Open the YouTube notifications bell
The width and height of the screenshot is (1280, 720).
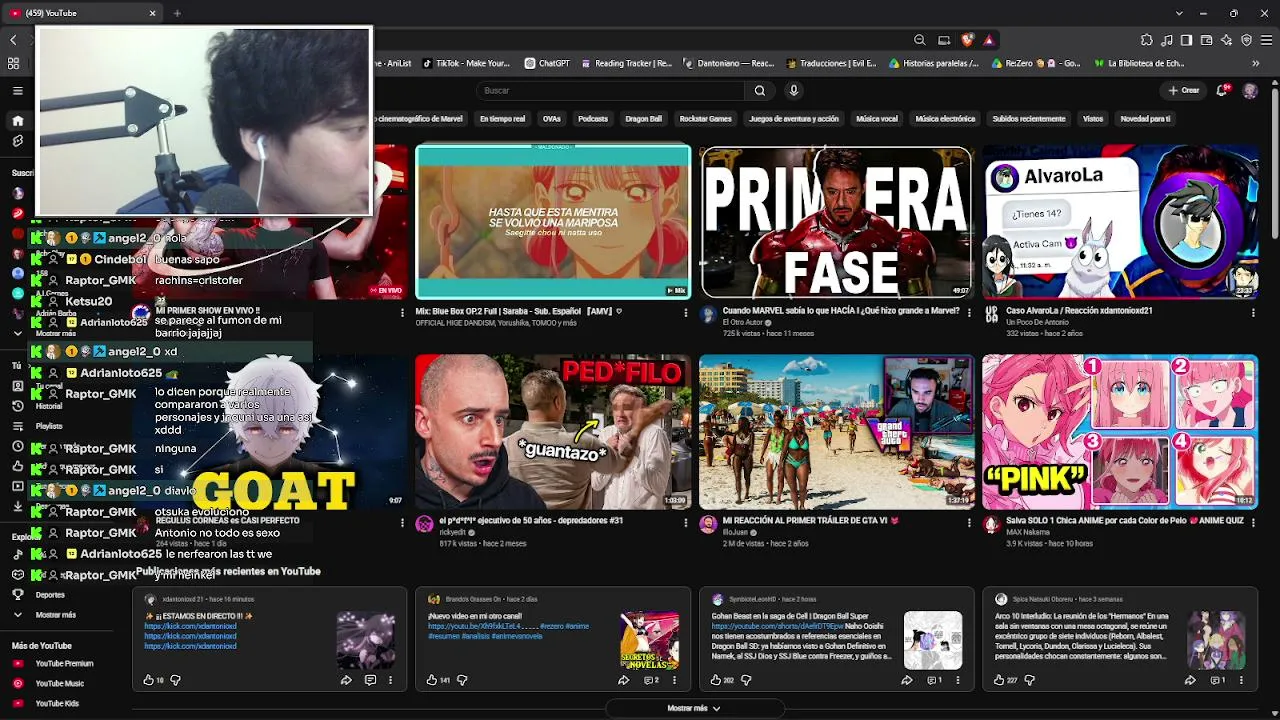point(1223,91)
